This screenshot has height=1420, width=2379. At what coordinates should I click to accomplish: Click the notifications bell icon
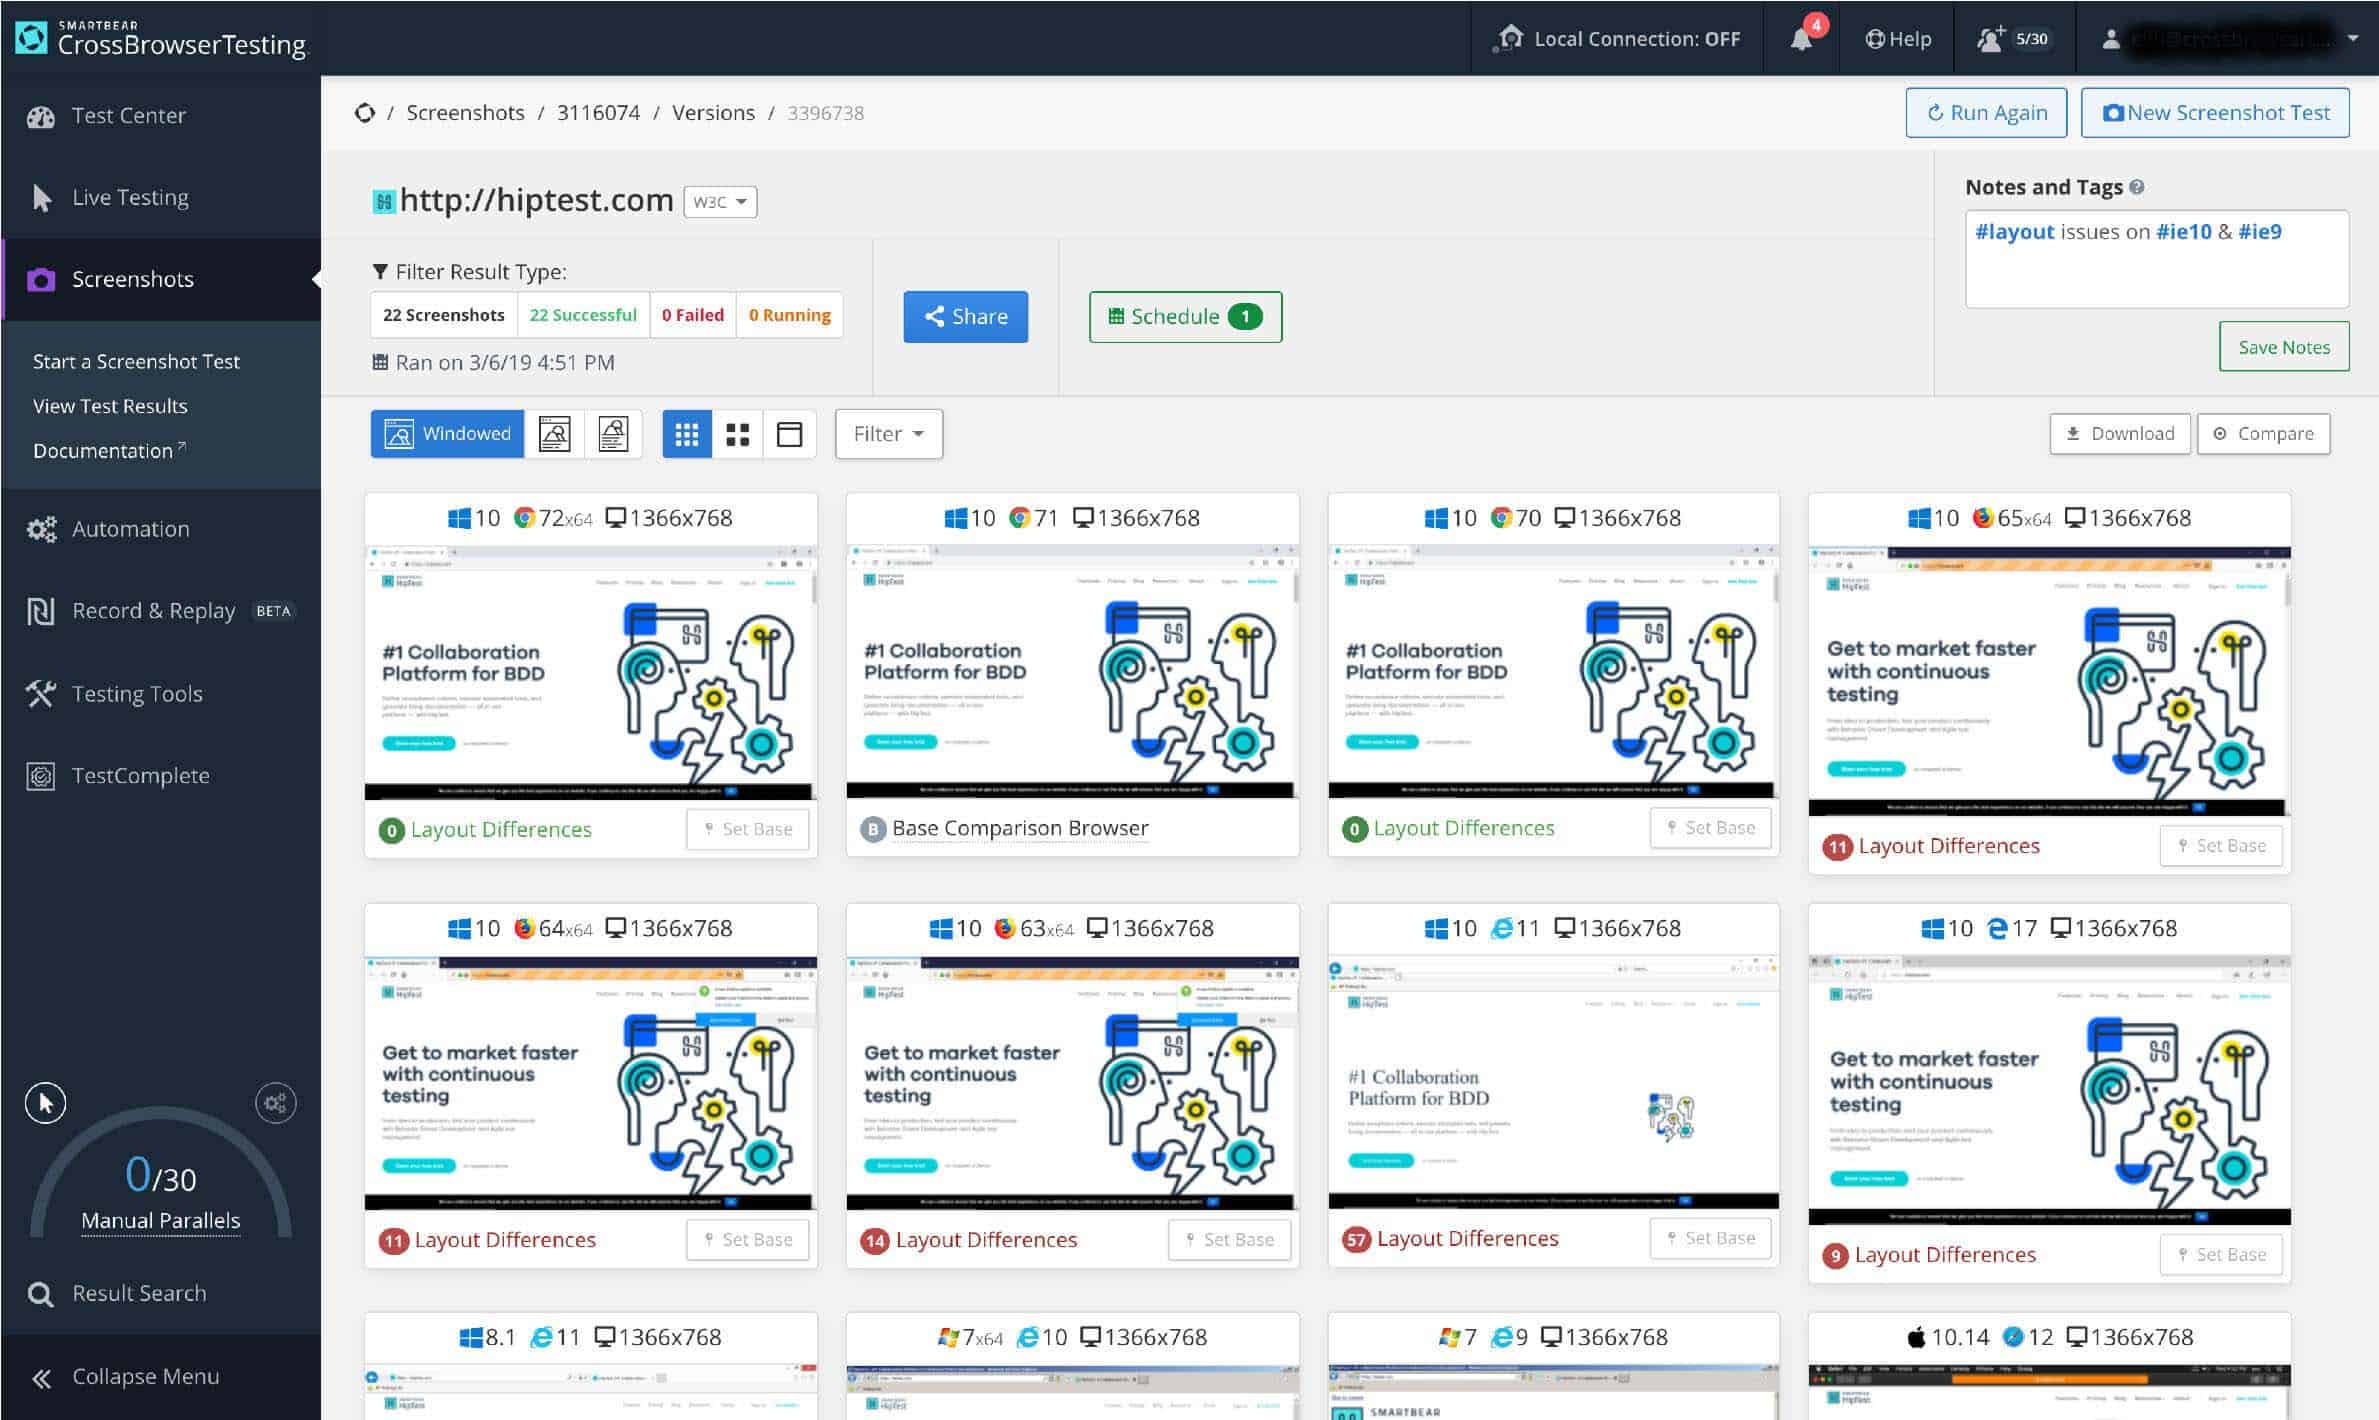point(1801,39)
